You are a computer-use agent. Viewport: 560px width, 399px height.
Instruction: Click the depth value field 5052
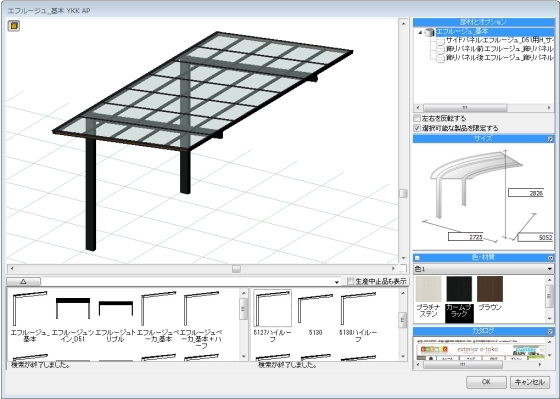pos(535,237)
